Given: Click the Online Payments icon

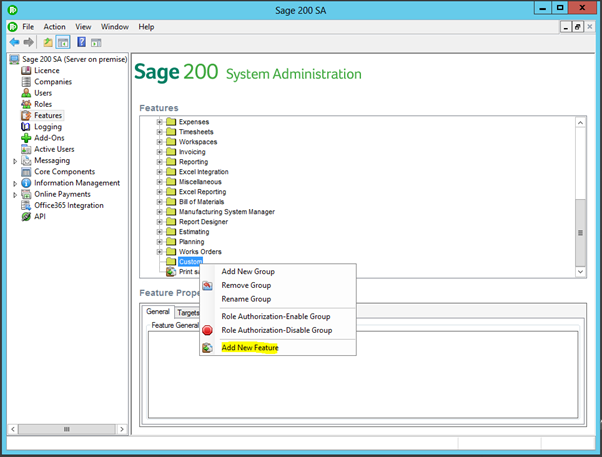Looking at the screenshot, I should 26,194.
